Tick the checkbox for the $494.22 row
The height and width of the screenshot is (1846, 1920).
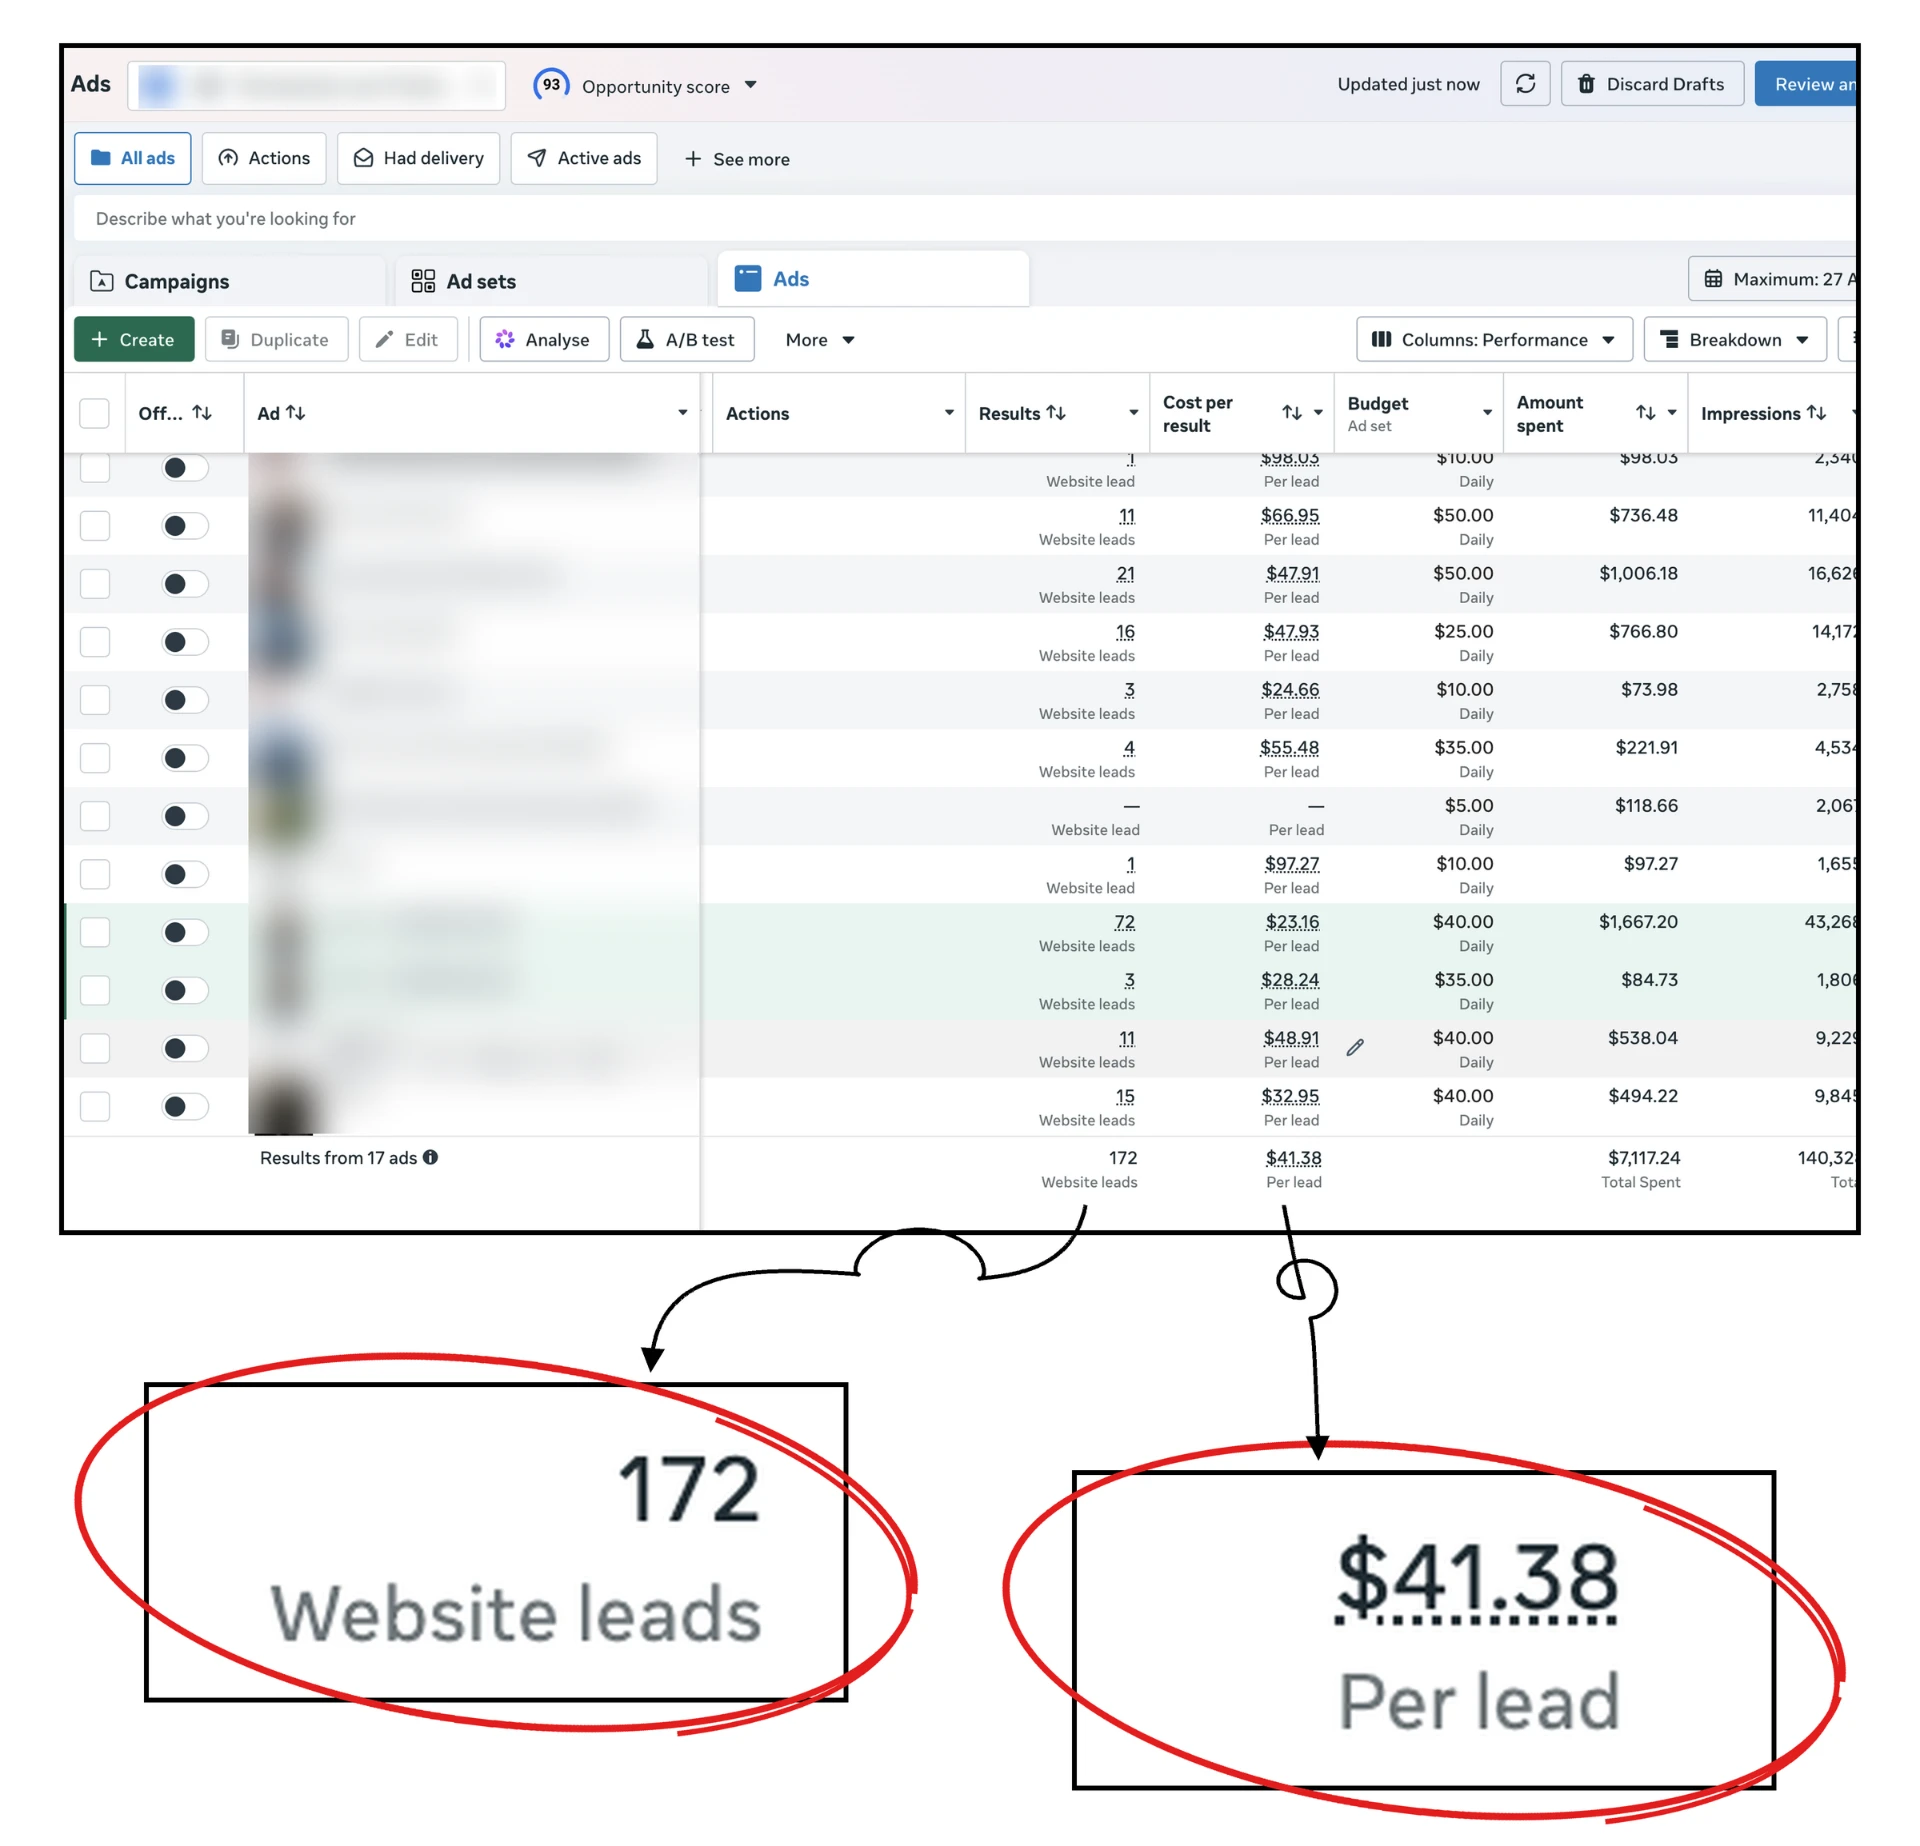(x=95, y=1106)
